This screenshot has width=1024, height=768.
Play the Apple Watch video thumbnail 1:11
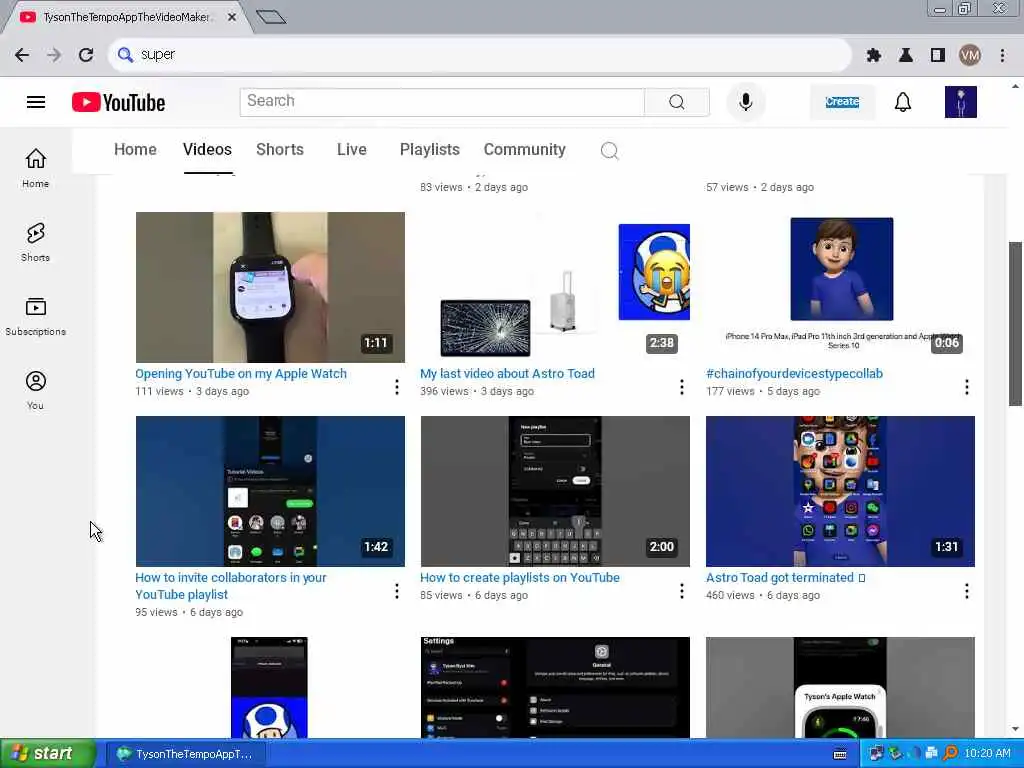point(270,287)
